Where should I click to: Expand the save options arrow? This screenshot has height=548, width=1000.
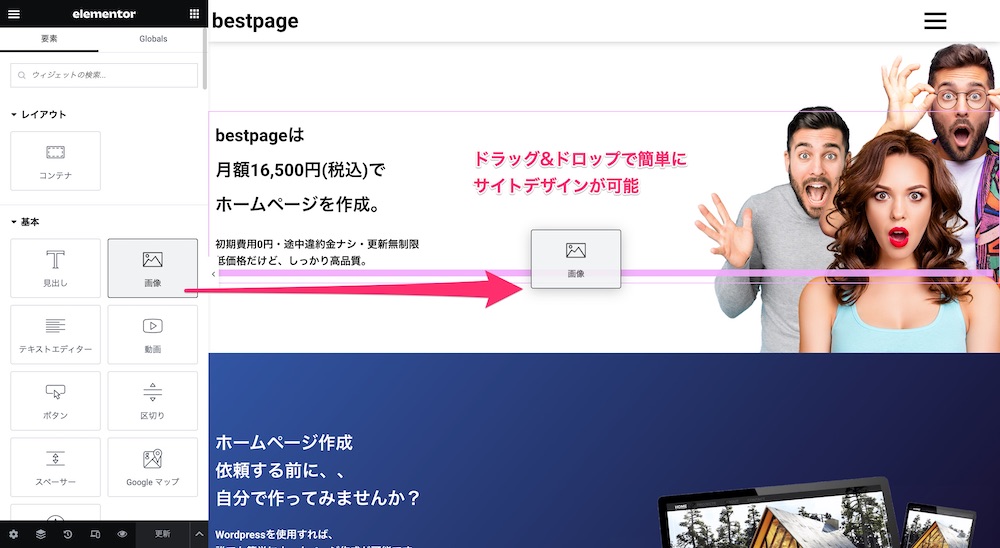199,535
